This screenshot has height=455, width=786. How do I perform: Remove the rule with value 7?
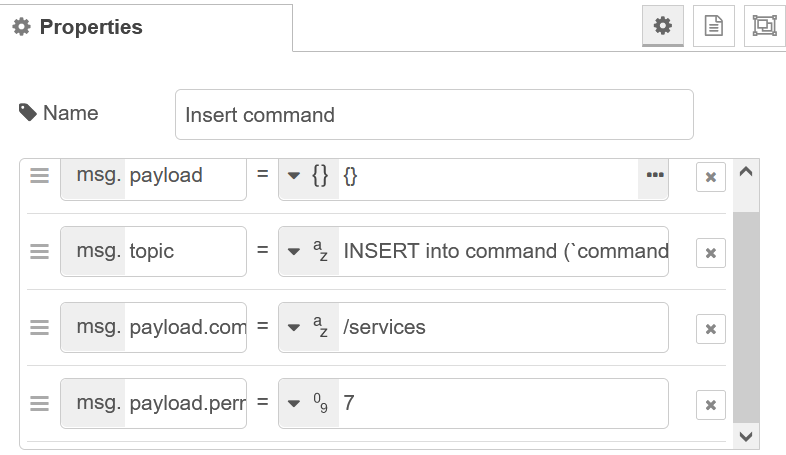tap(711, 405)
